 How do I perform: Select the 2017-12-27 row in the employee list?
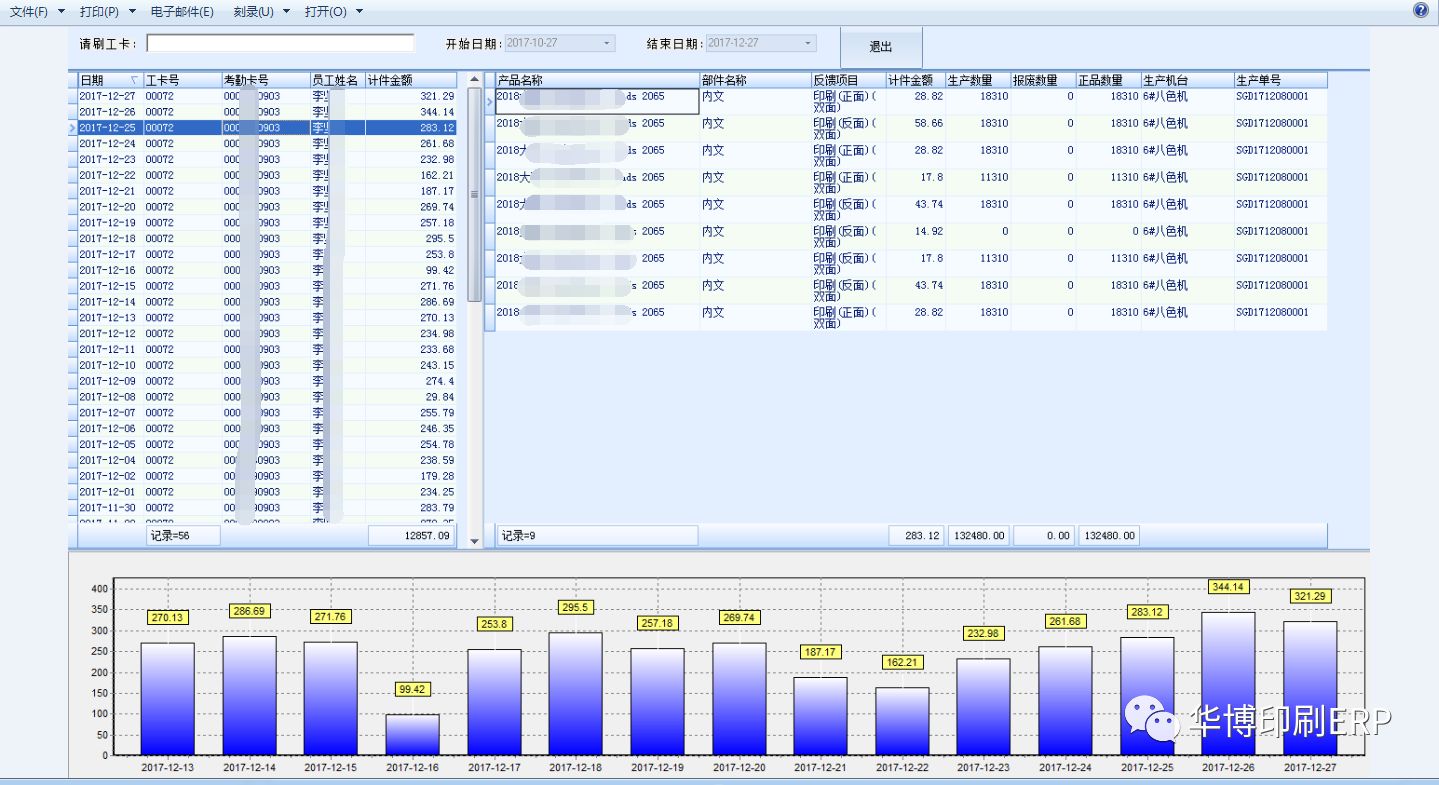point(267,96)
